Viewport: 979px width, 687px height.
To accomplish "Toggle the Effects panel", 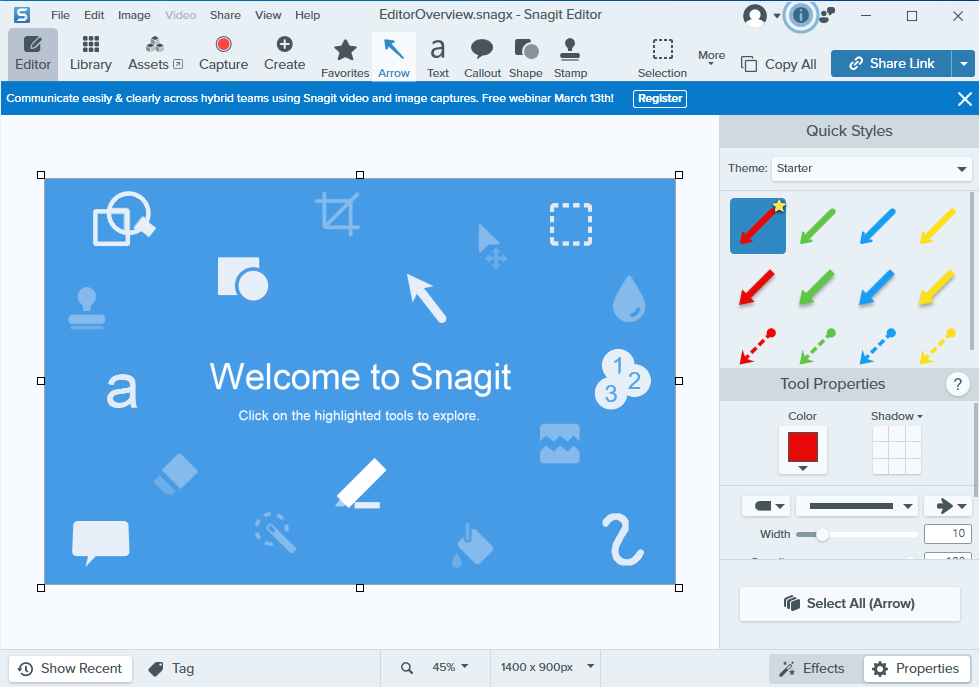I will [x=812, y=669].
